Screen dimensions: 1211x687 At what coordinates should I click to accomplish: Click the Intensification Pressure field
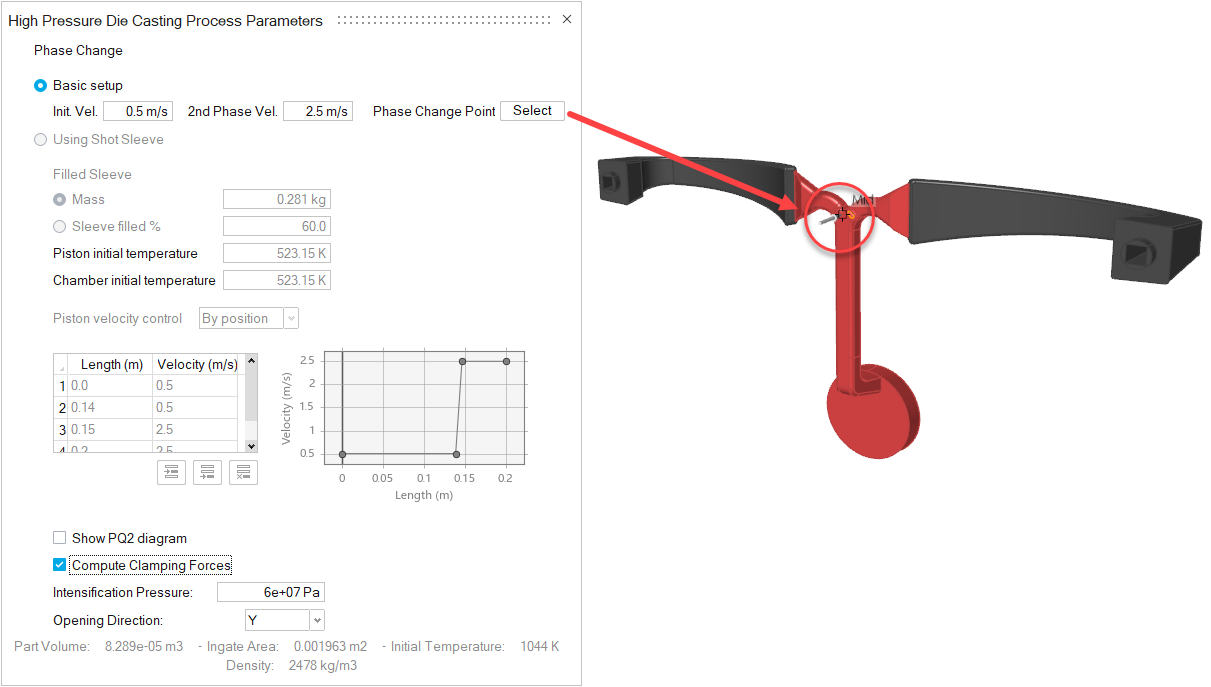(x=270, y=593)
